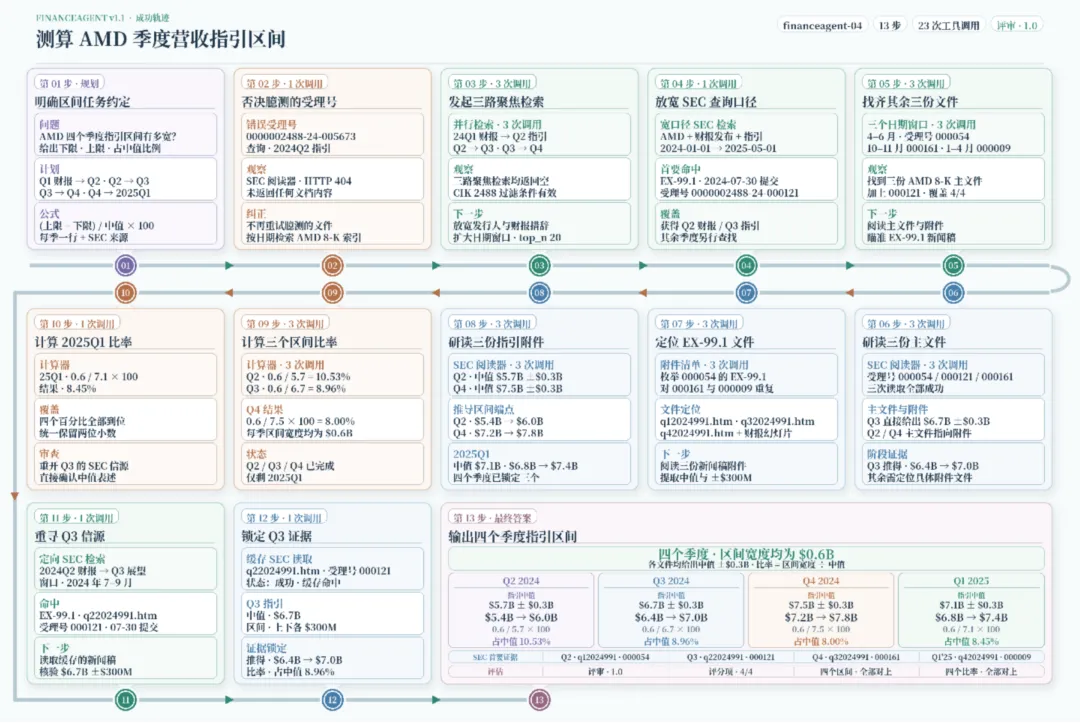Select timeline node 13
Screen dimensions: 1080x723
click(x=539, y=700)
